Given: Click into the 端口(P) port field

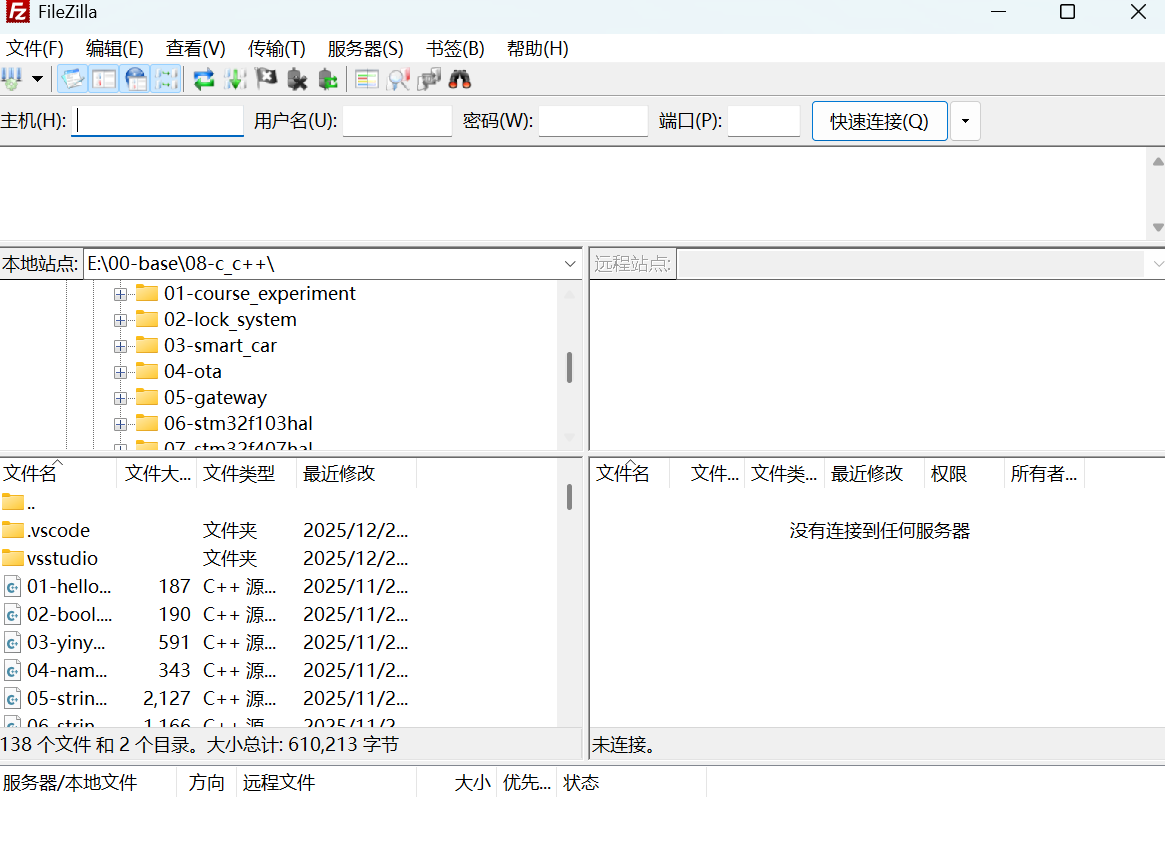Looking at the screenshot, I should tap(764, 120).
